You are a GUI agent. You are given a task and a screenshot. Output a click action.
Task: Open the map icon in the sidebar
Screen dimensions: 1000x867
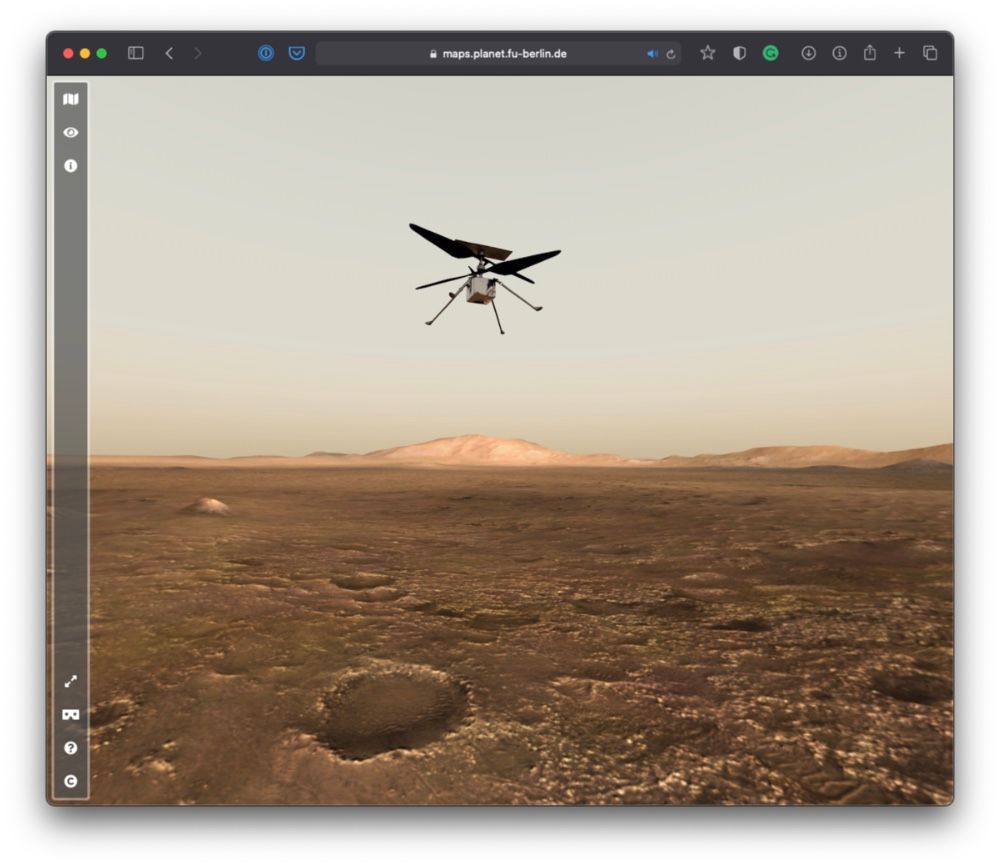coord(70,99)
